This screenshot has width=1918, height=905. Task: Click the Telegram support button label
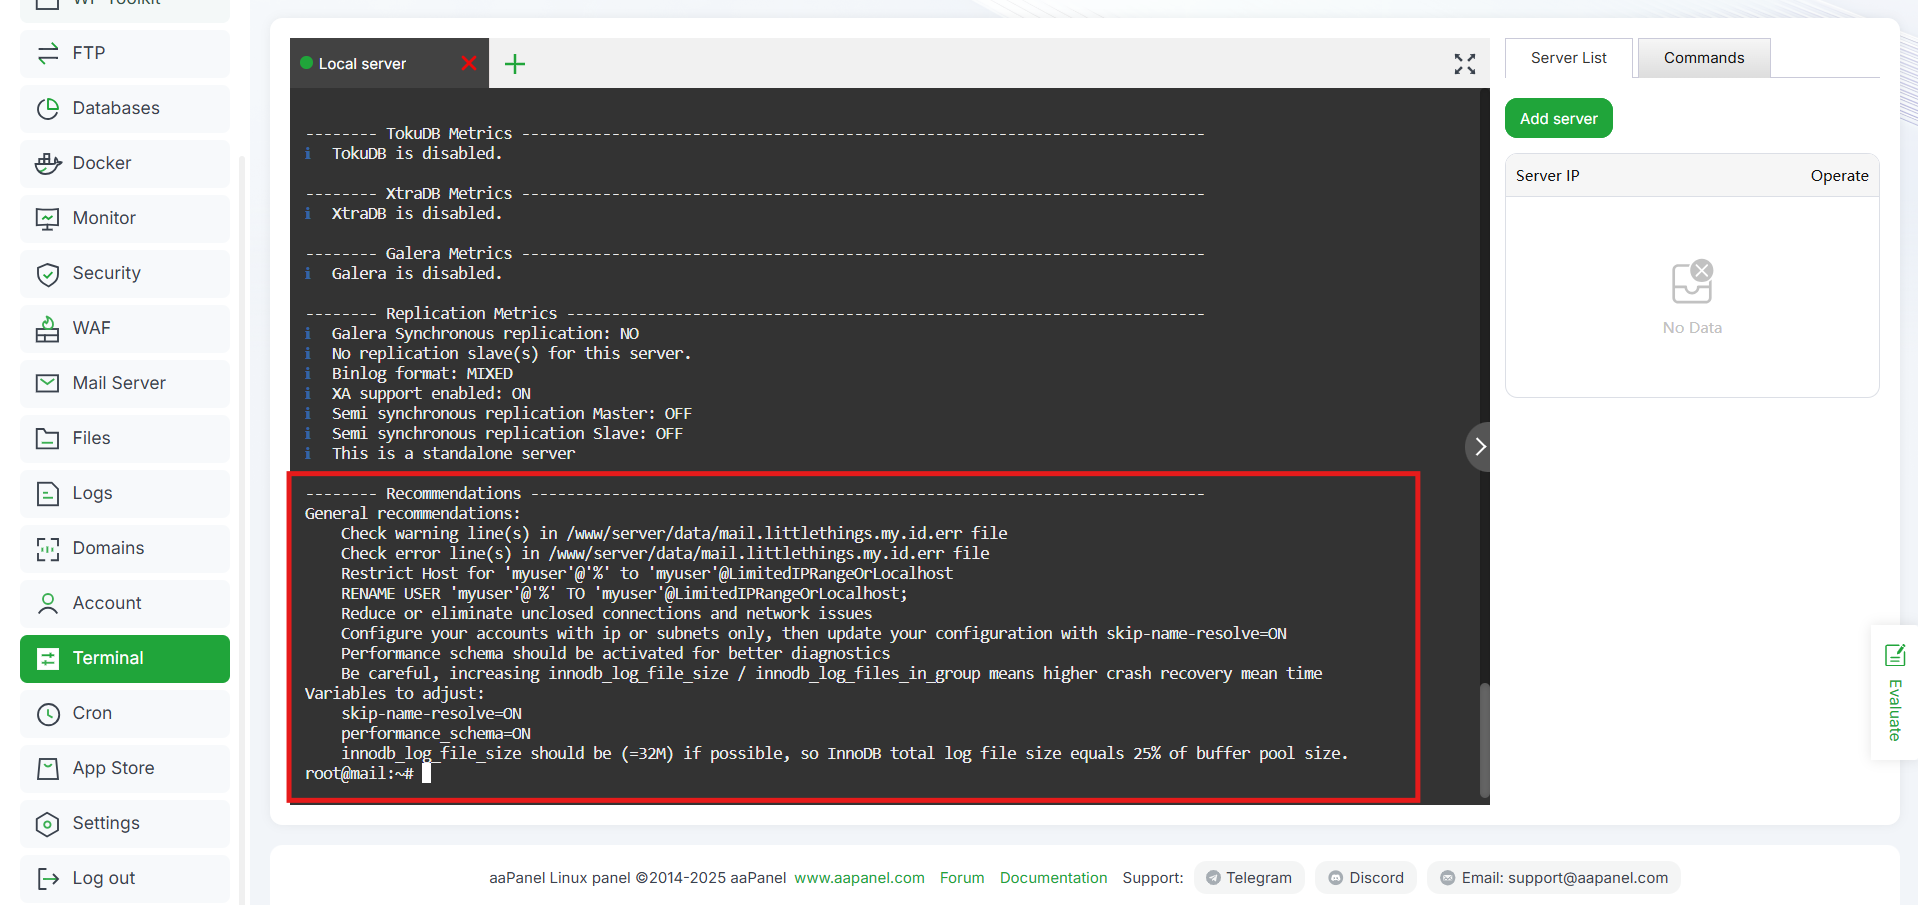(x=1259, y=878)
